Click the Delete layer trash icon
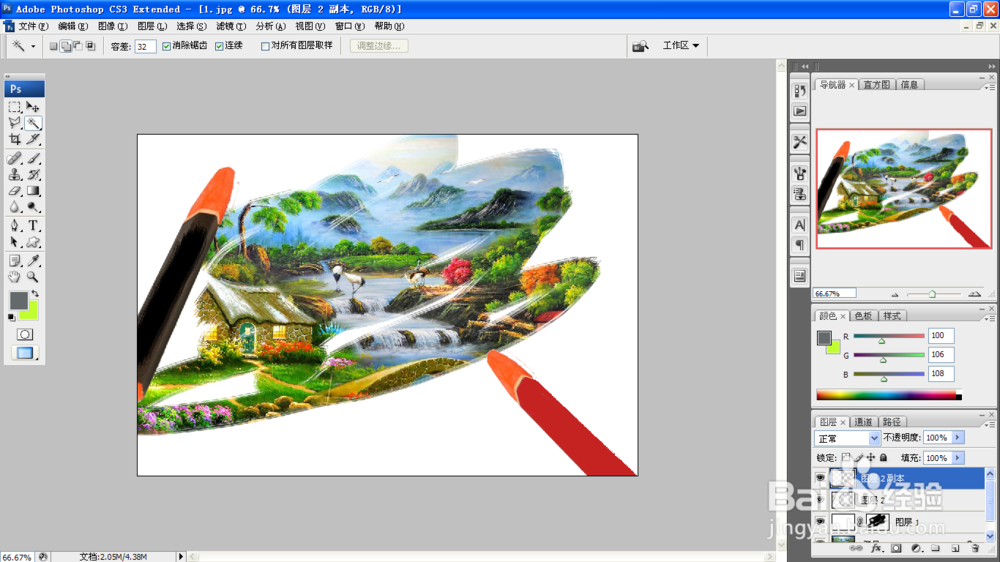1000x562 pixels. [x=974, y=548]
